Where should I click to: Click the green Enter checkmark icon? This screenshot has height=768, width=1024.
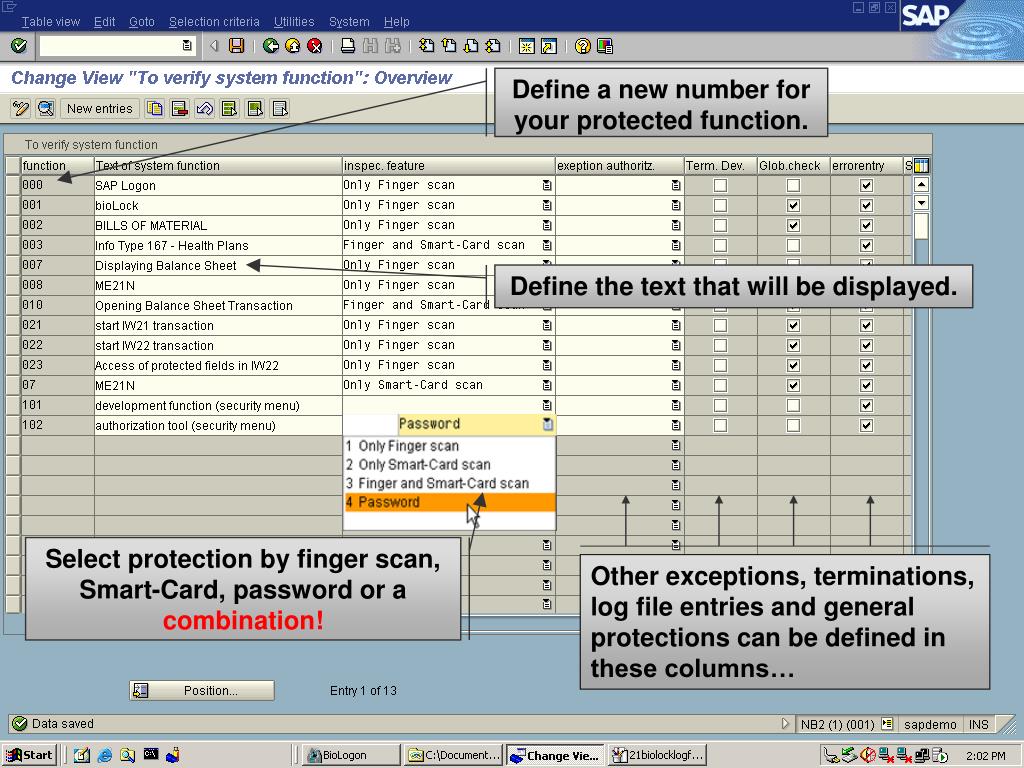point(19,46)
